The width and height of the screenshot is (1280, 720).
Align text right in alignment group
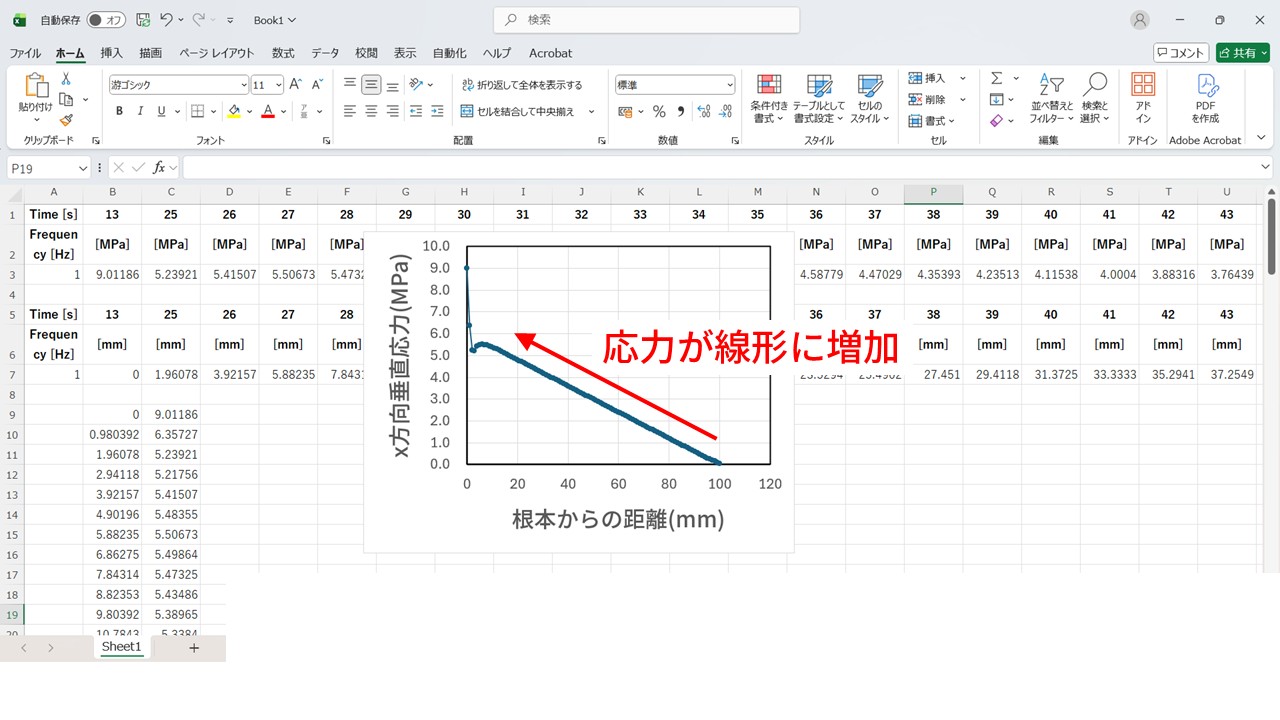(x=393, y=111)
